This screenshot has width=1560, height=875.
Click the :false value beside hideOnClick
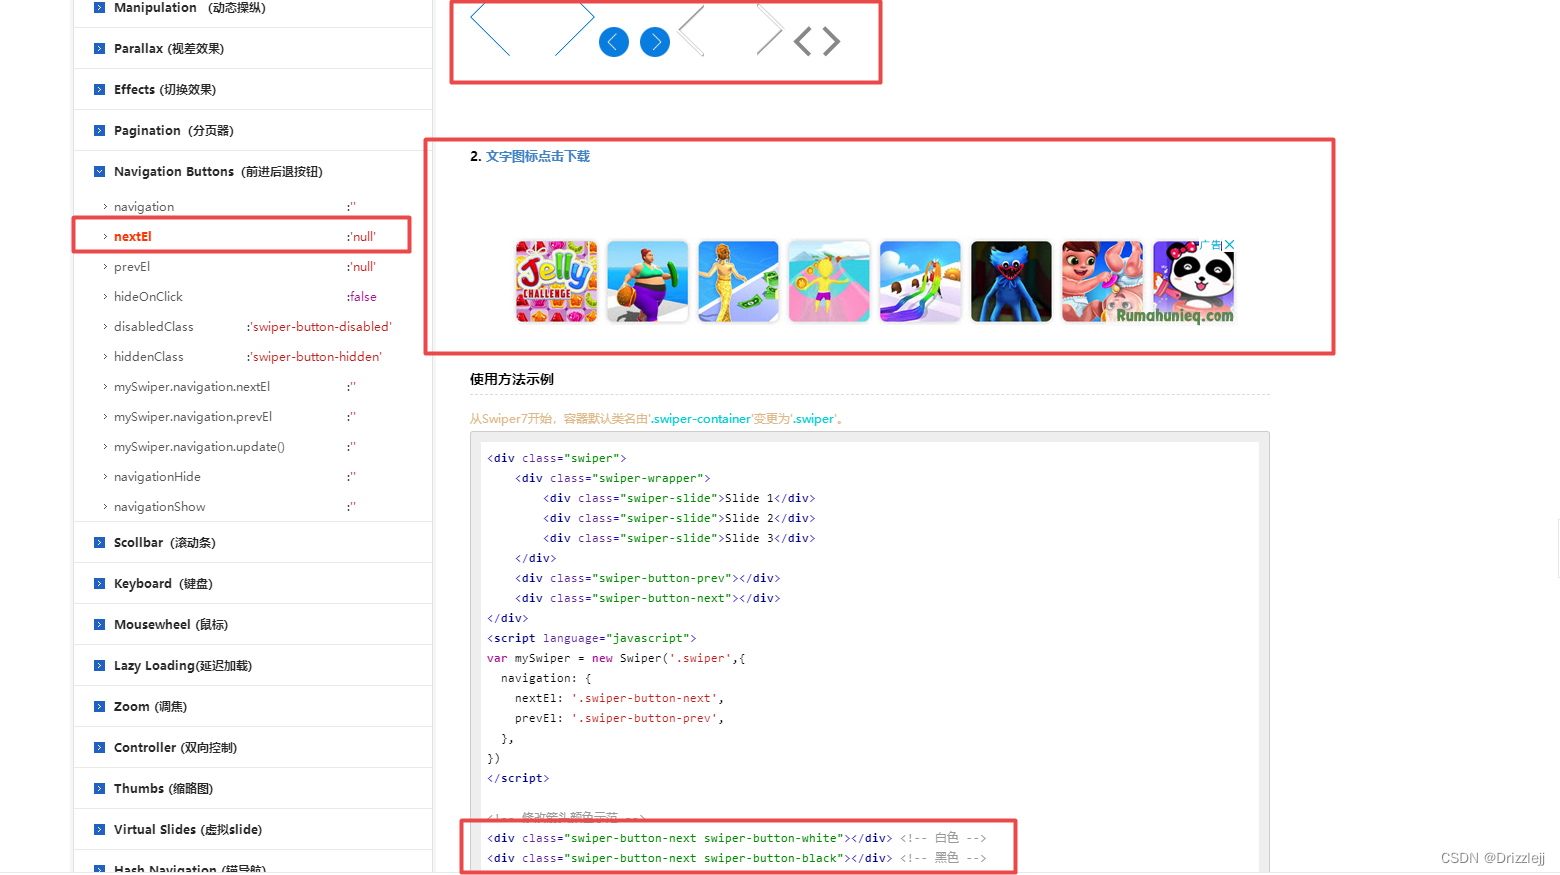[x=362, y=297]
